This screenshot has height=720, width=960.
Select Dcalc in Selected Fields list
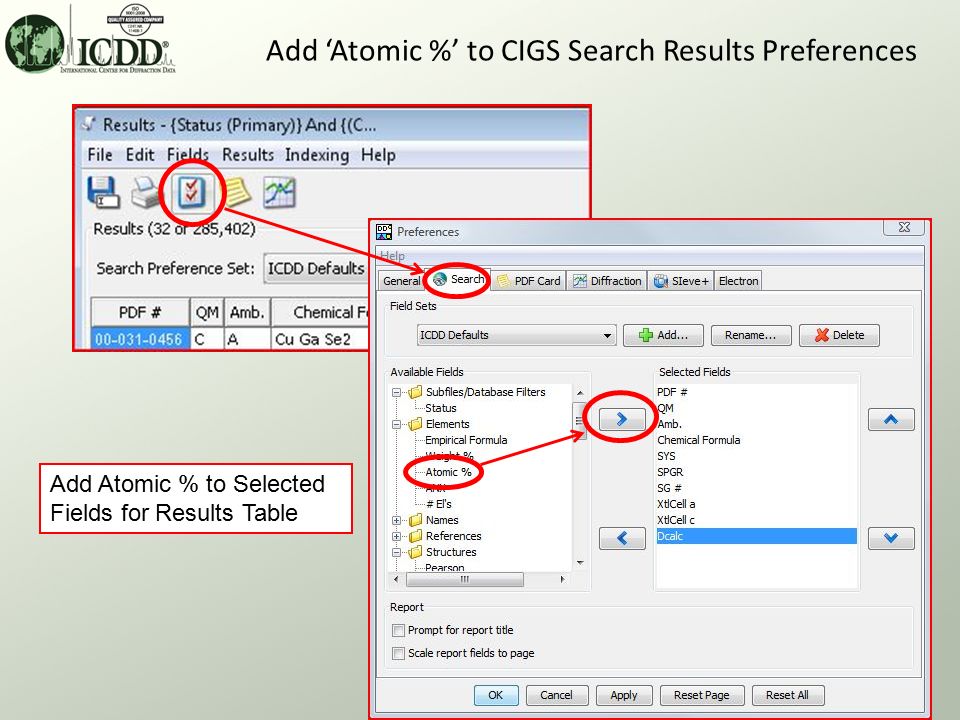(x=756, y=536)
